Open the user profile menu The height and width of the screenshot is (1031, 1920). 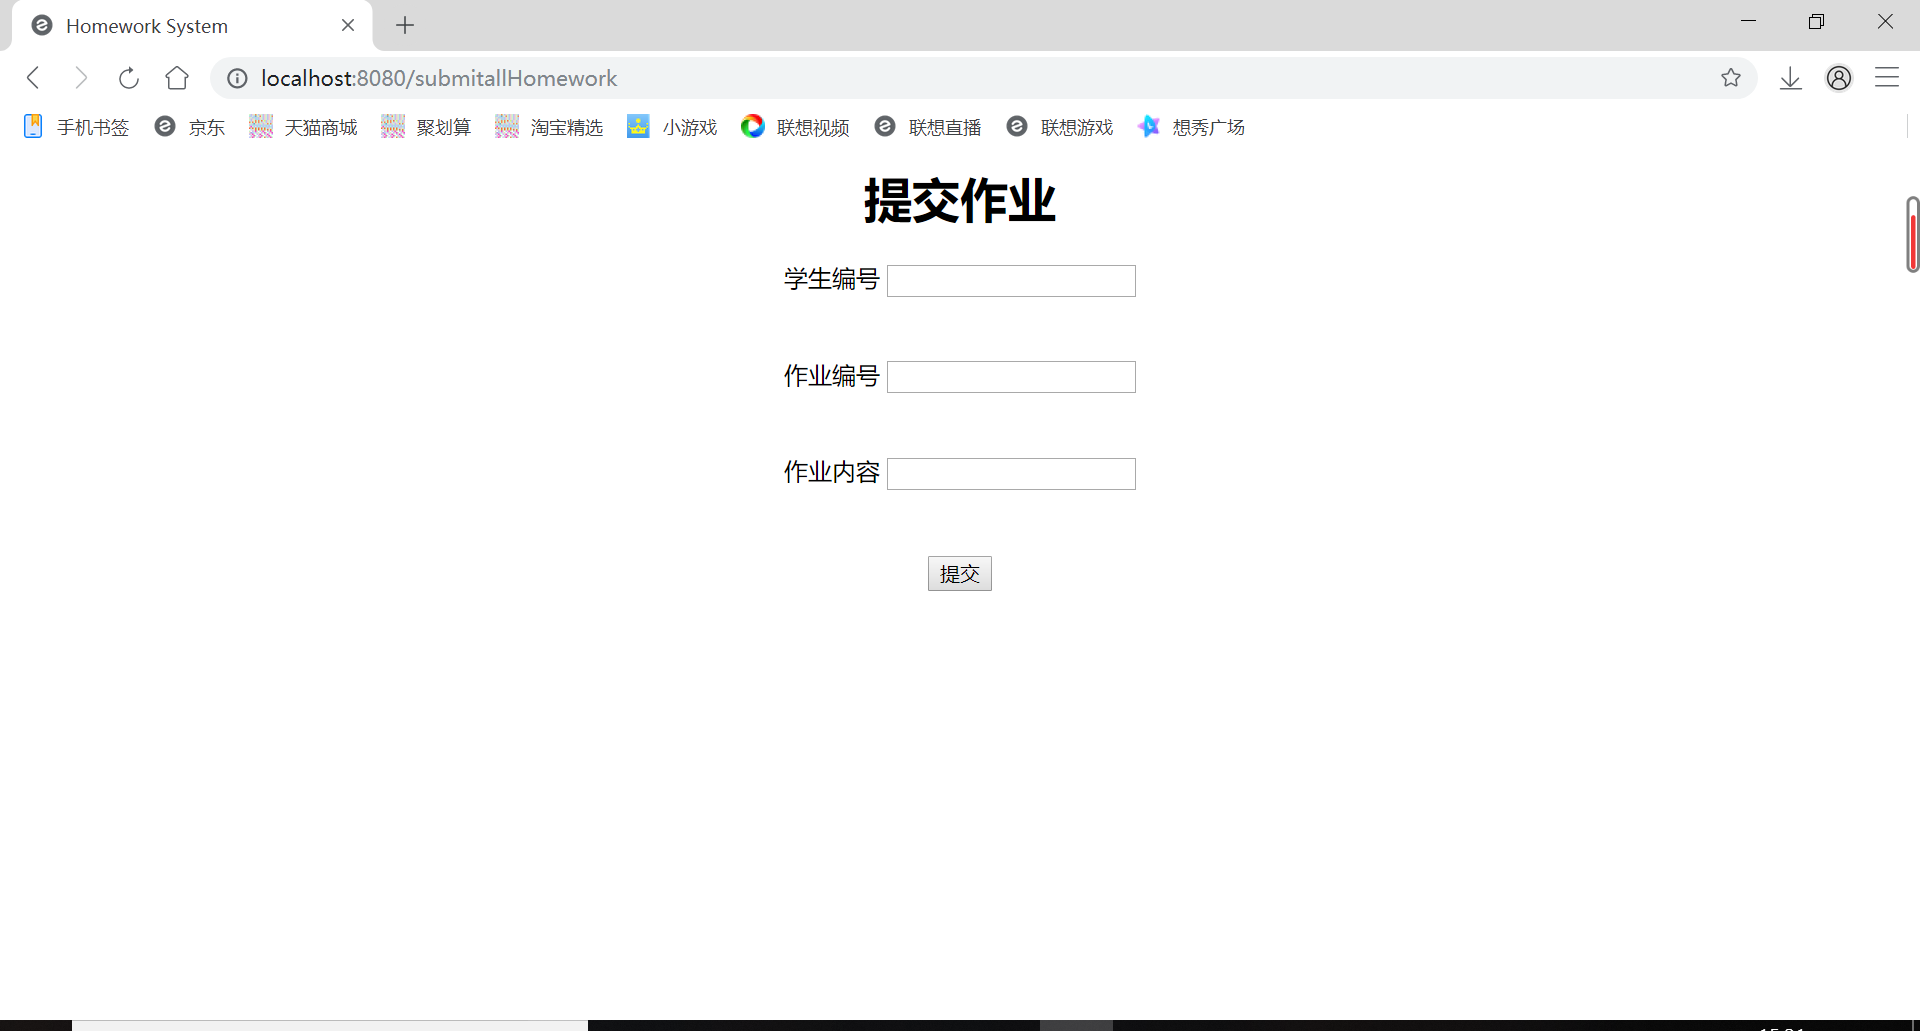1840,78
